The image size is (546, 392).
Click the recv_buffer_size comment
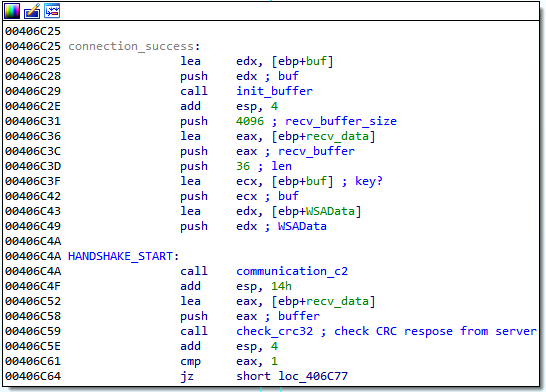point(341,121)
